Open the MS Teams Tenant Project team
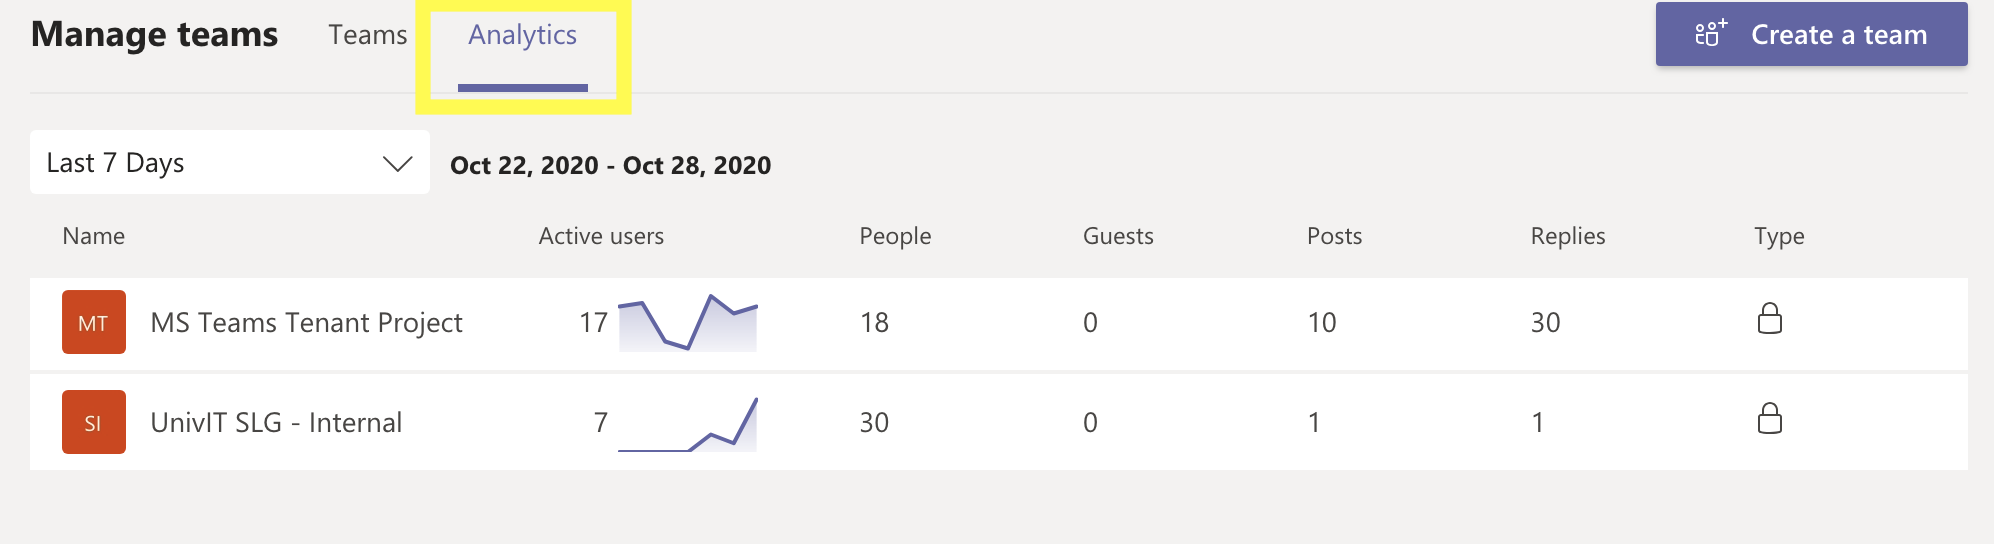The width and height of the screenshot is (1994, 544). point(306,323)
